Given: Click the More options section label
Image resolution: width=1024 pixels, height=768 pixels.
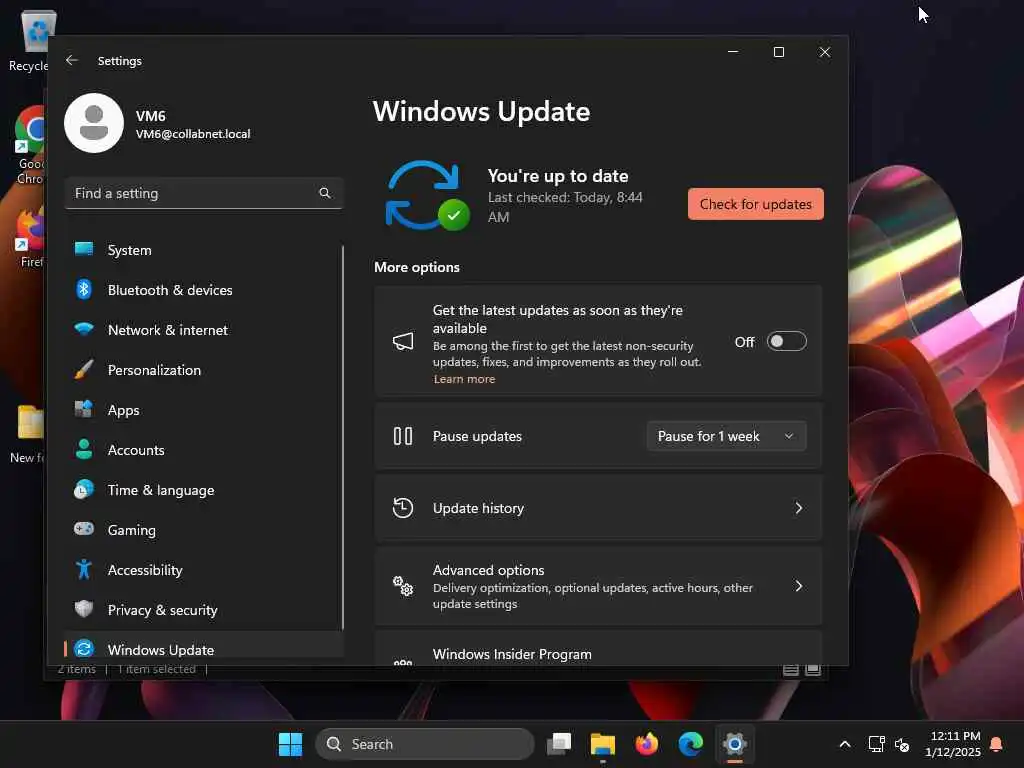Looking at the screenshot, I should 417,267.
